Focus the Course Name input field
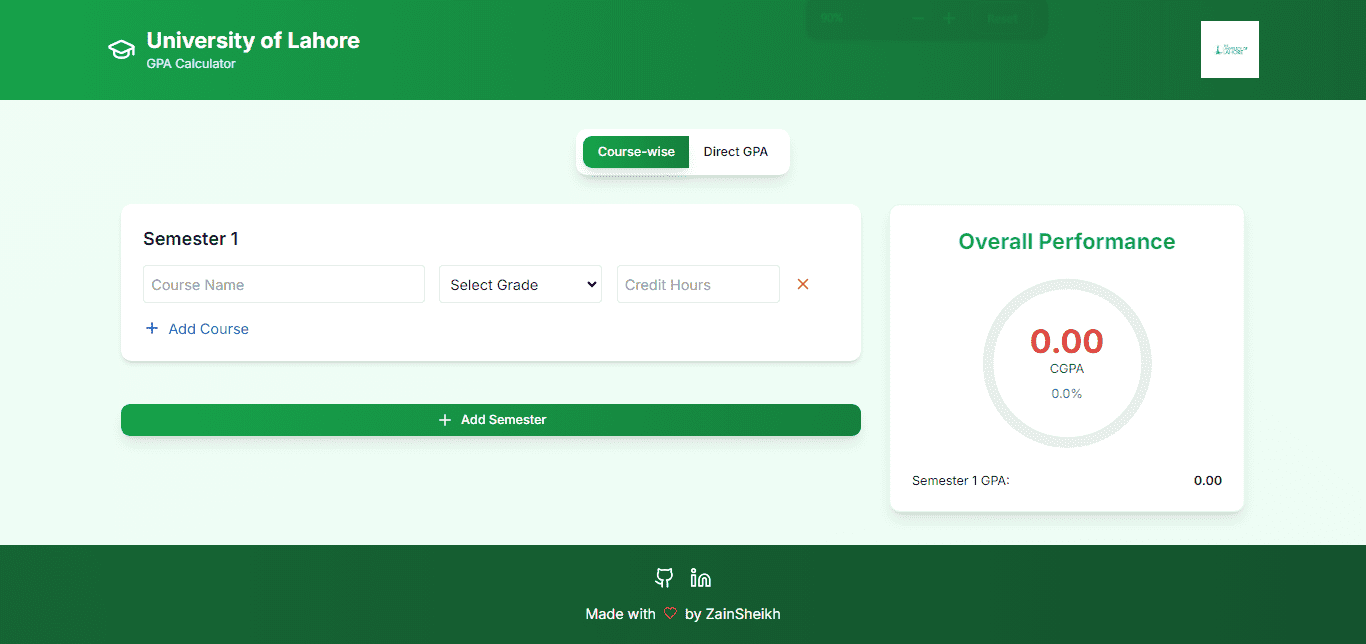 284,284
